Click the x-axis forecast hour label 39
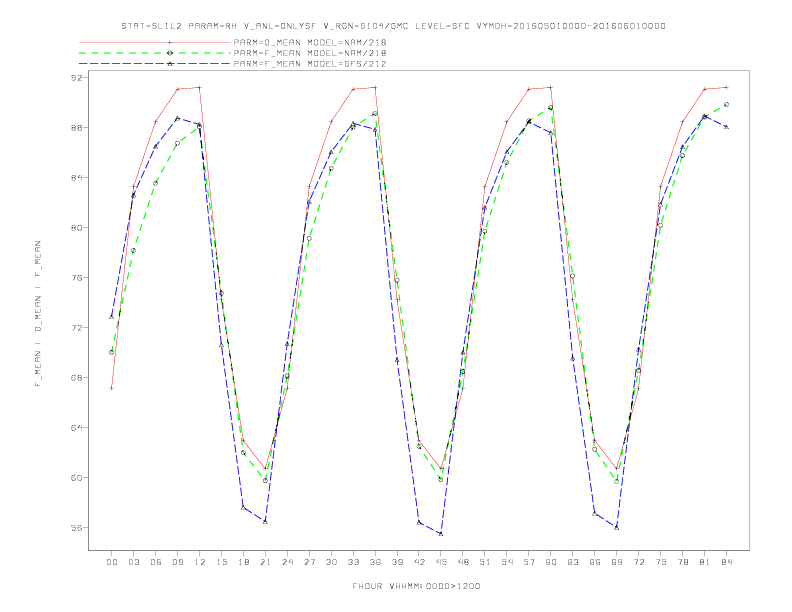Image resolution: width=792 pixels, height=612 pixels. 398,562
